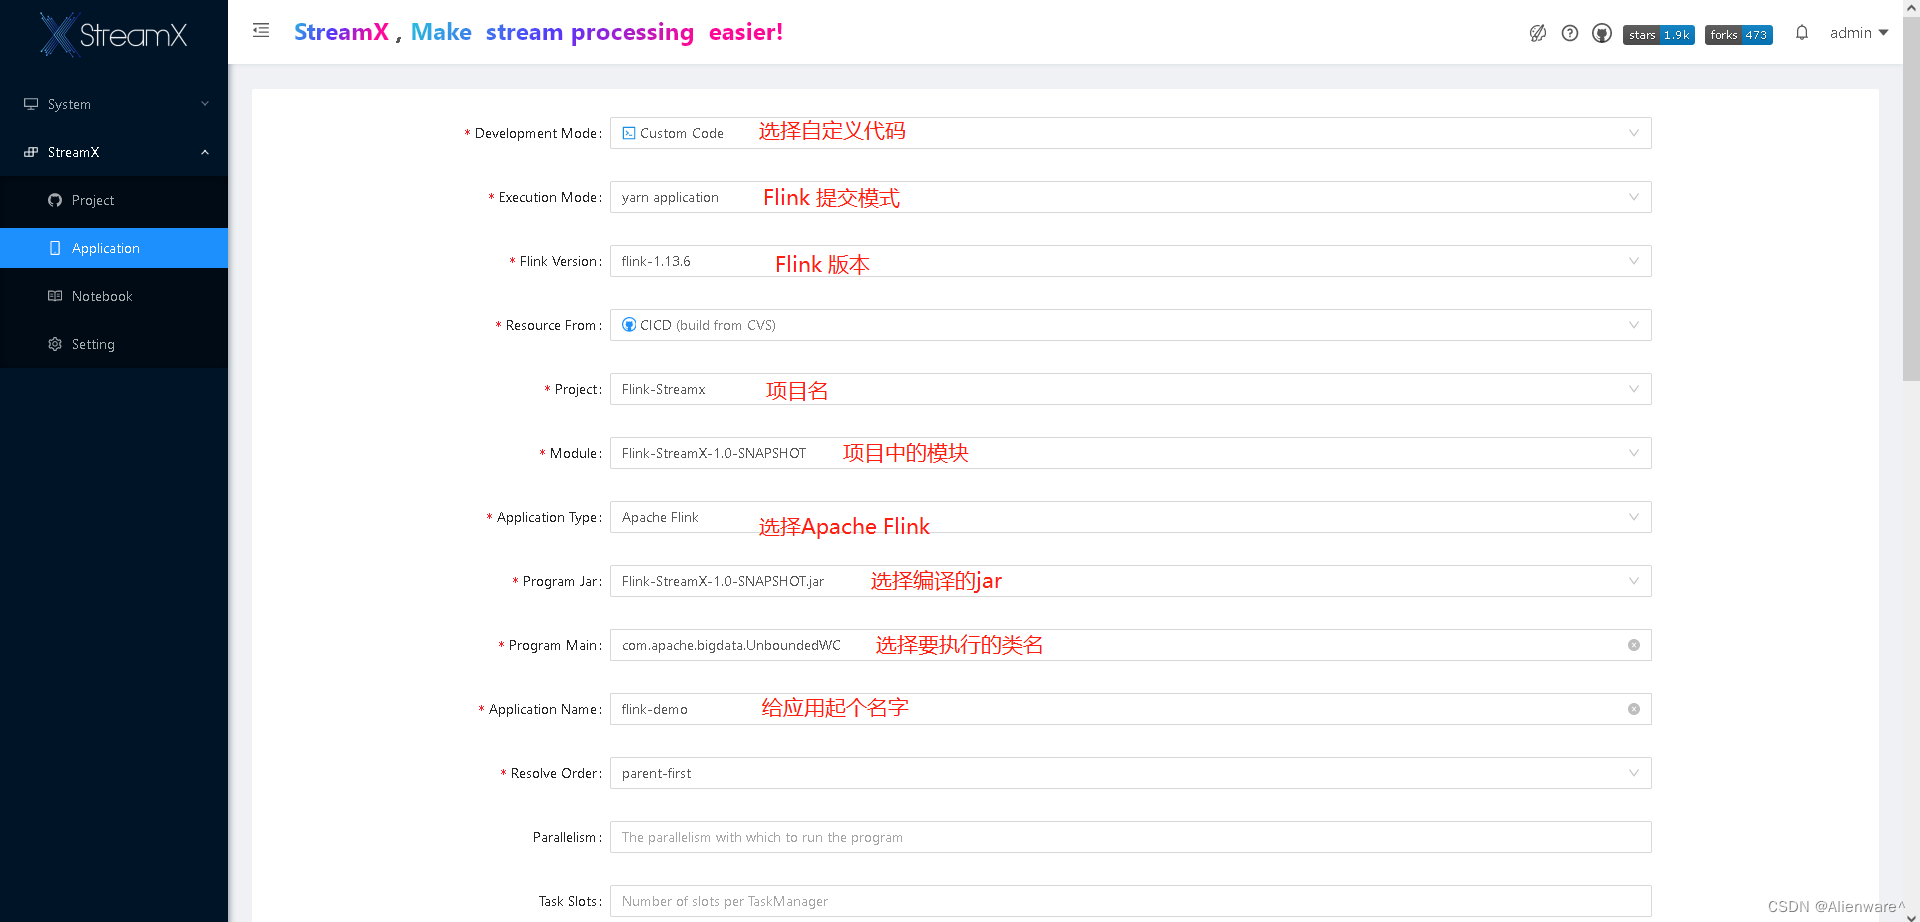Open the Setting menu item
Image resolution: width=1920 pixels, height=922 pixels.
[x=114, y=344]
